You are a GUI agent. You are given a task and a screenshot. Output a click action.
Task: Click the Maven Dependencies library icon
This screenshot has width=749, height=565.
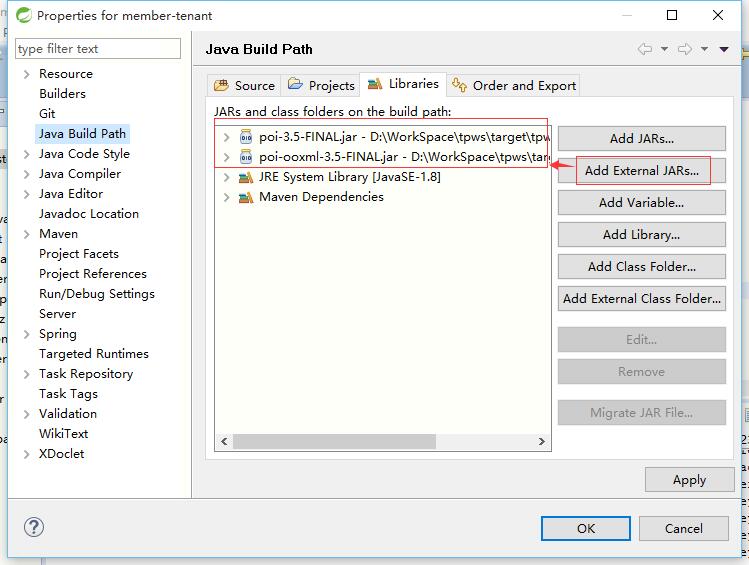tap(246, 197)
